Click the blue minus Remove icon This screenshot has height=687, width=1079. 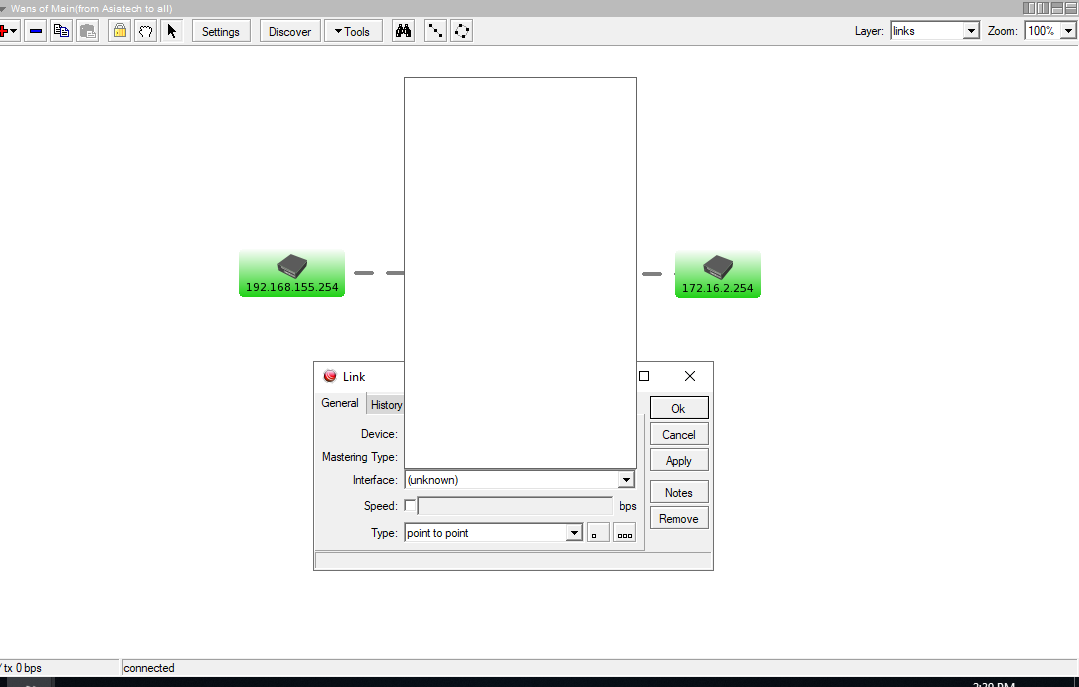click(x=36, y=31)
